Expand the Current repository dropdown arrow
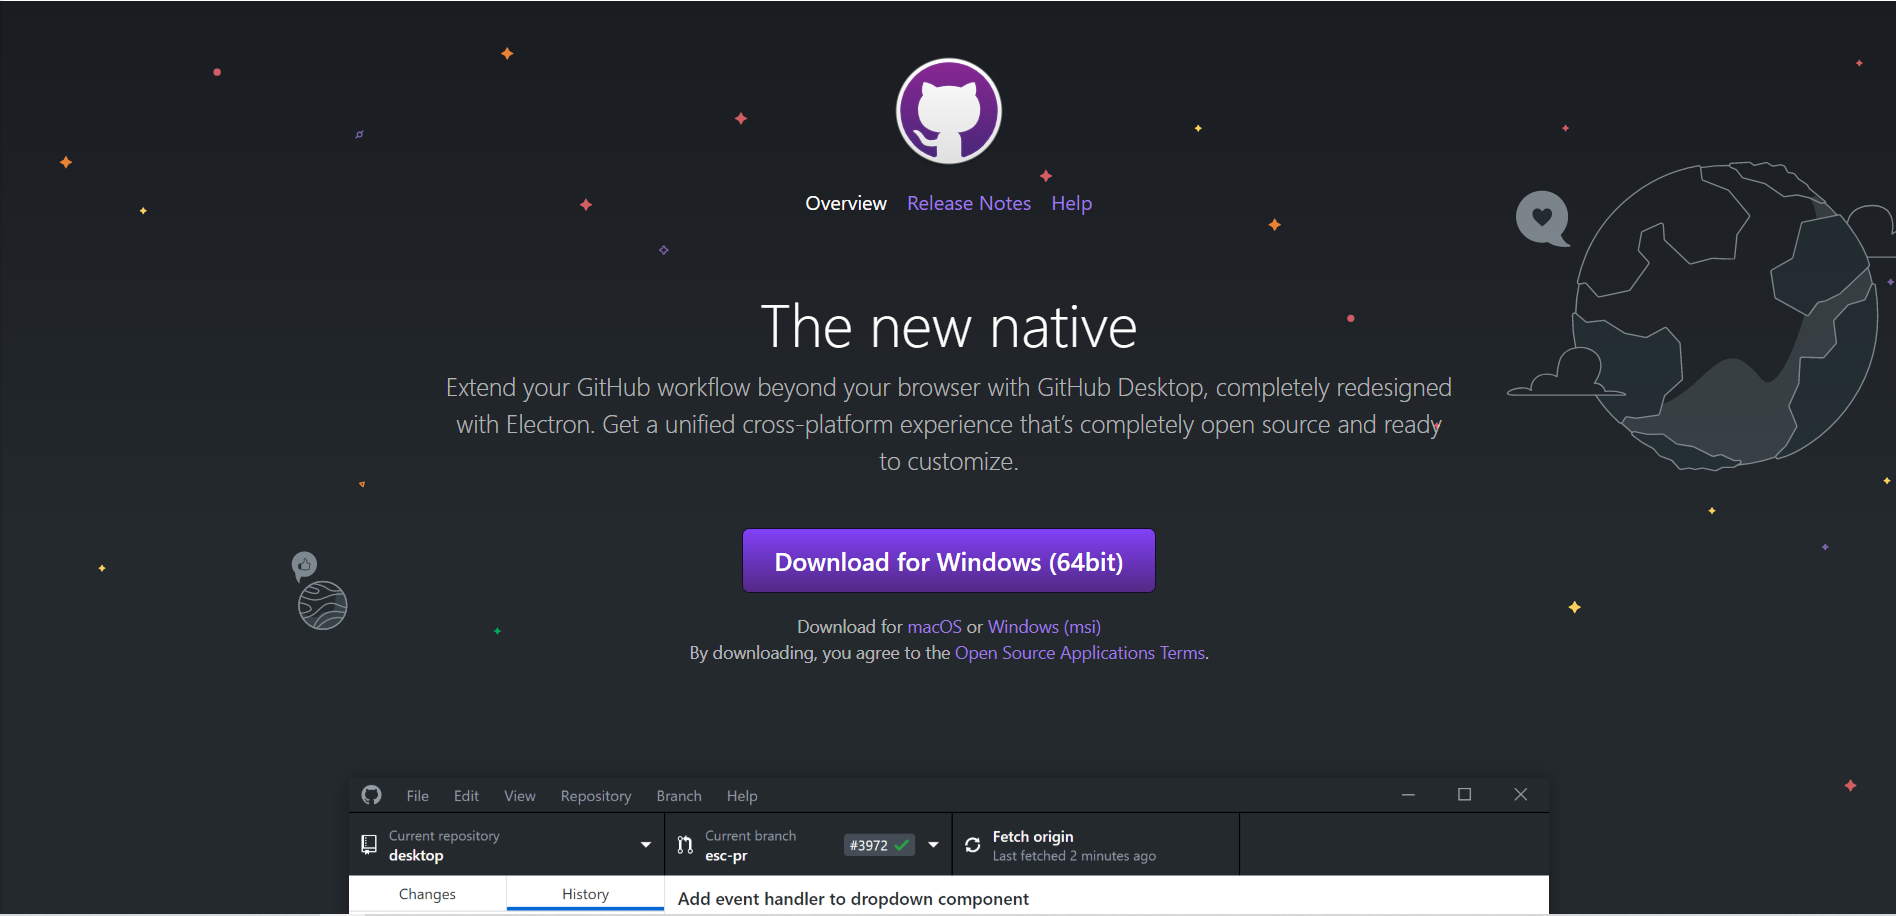Image resolution: width=1896 pixels, height=916 pixels. (x=646, y=845)
